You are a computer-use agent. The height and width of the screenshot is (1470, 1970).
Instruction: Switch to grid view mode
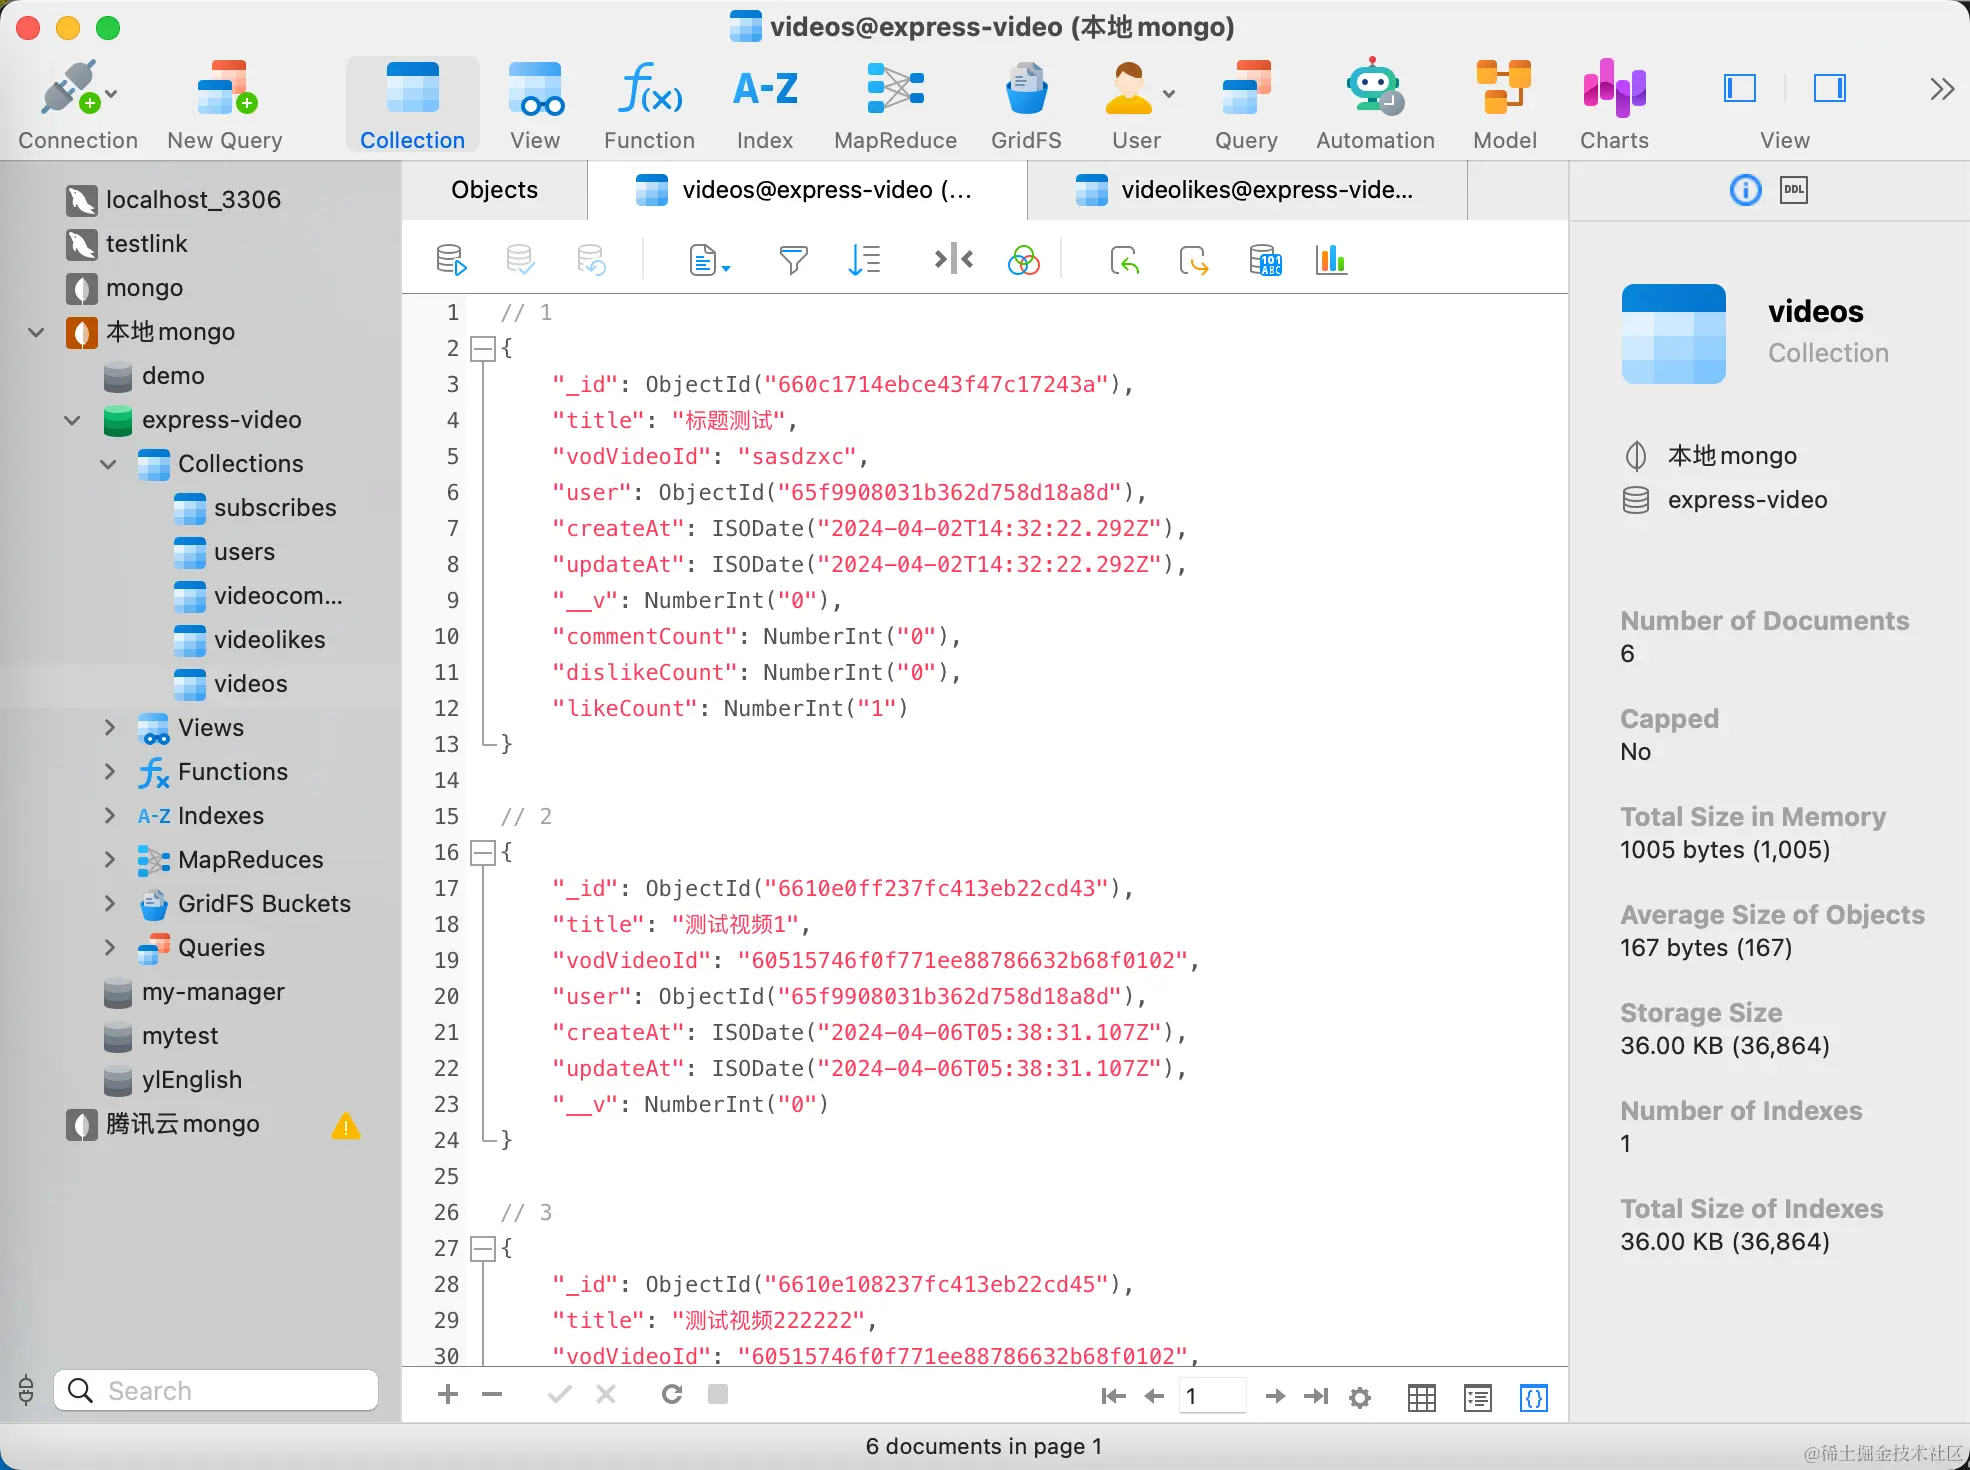(1421, 1397)
